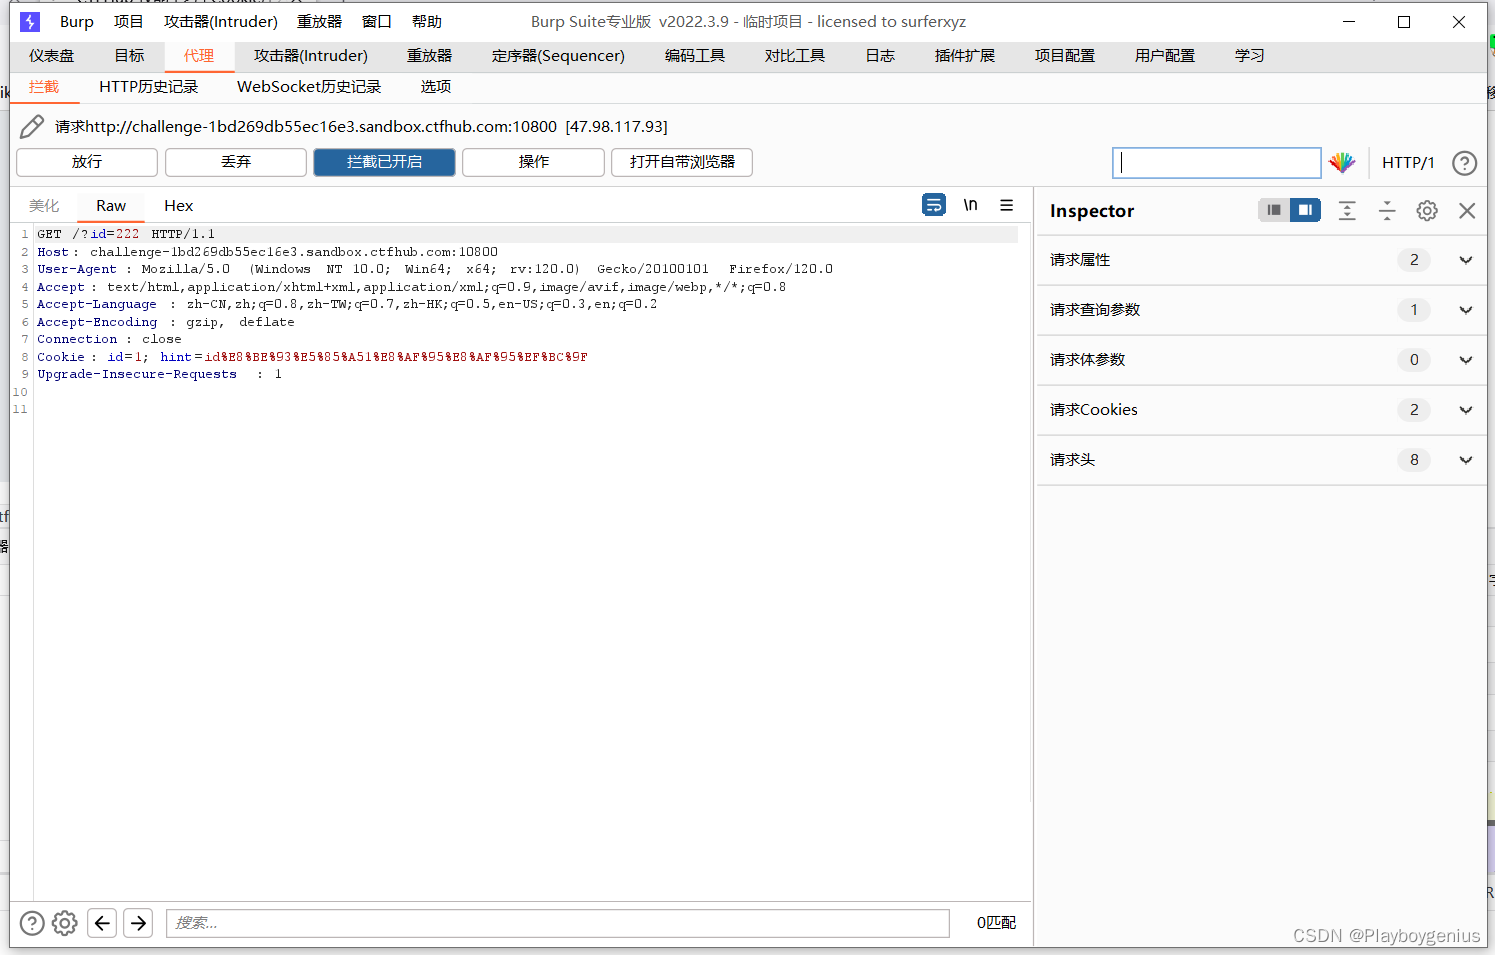
Task: Click the Burp Suite logo icon
Action: (x=30, y=21)
